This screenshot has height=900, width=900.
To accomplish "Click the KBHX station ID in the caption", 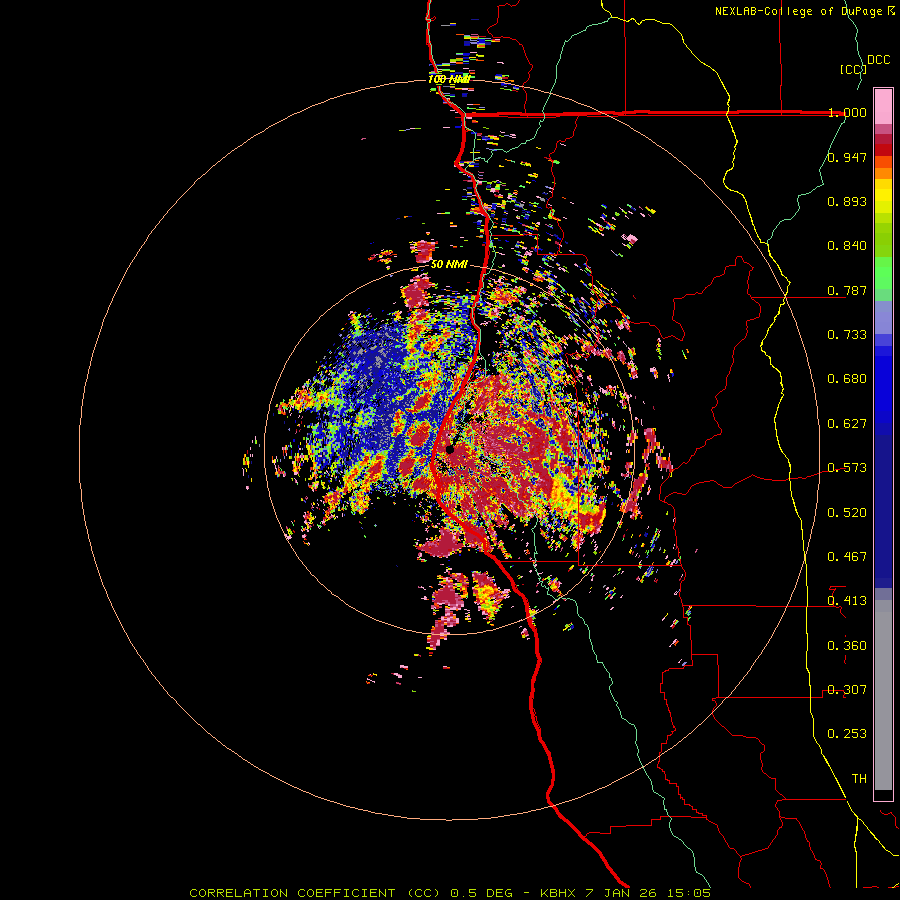I will coord(560,893).
